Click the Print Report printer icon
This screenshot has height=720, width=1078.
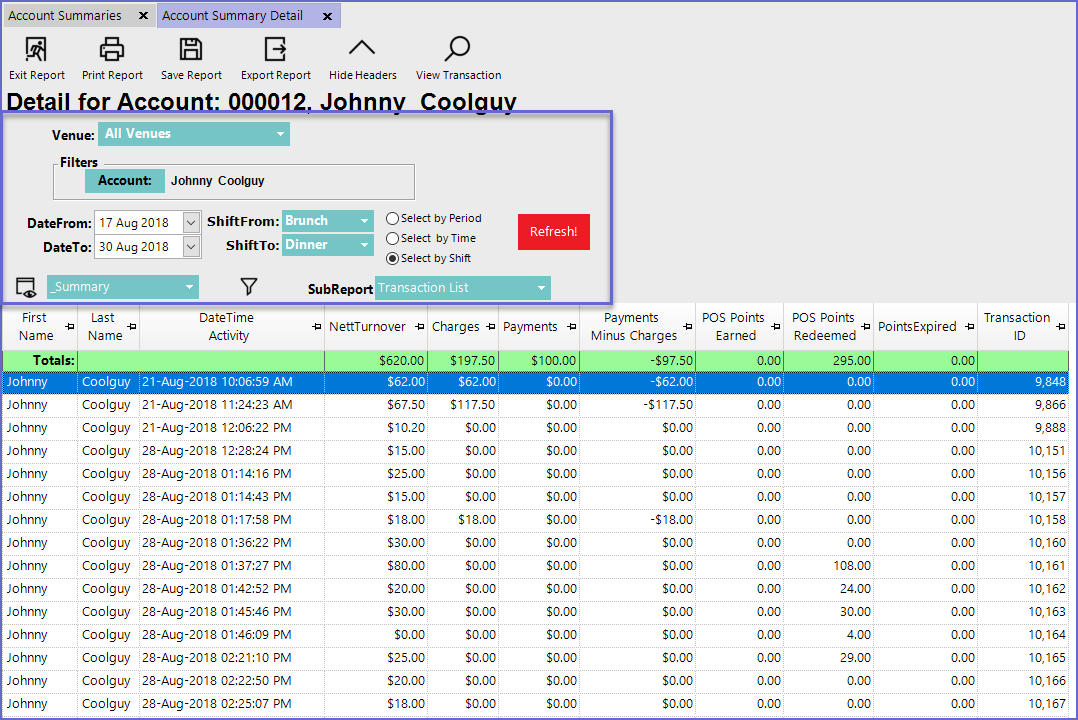click(112, 49)
